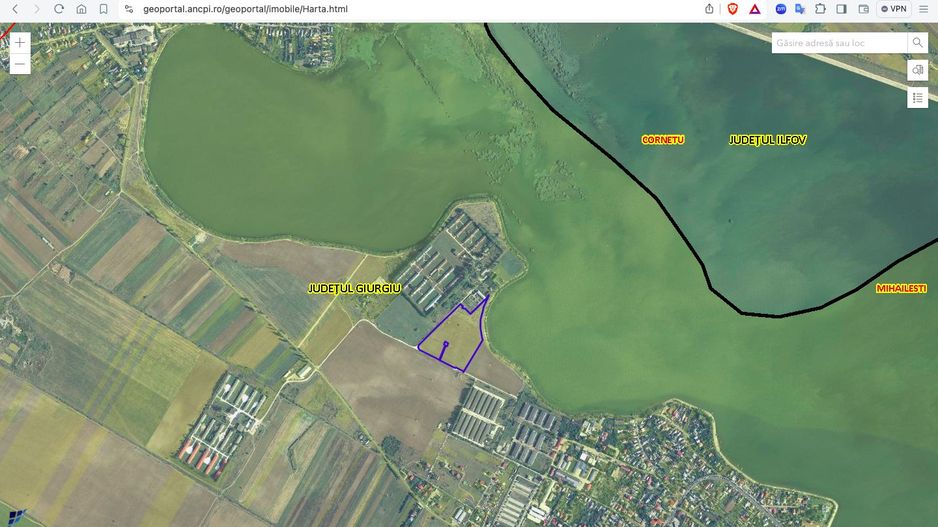Bookmark this page

click(x=103, y=9)
